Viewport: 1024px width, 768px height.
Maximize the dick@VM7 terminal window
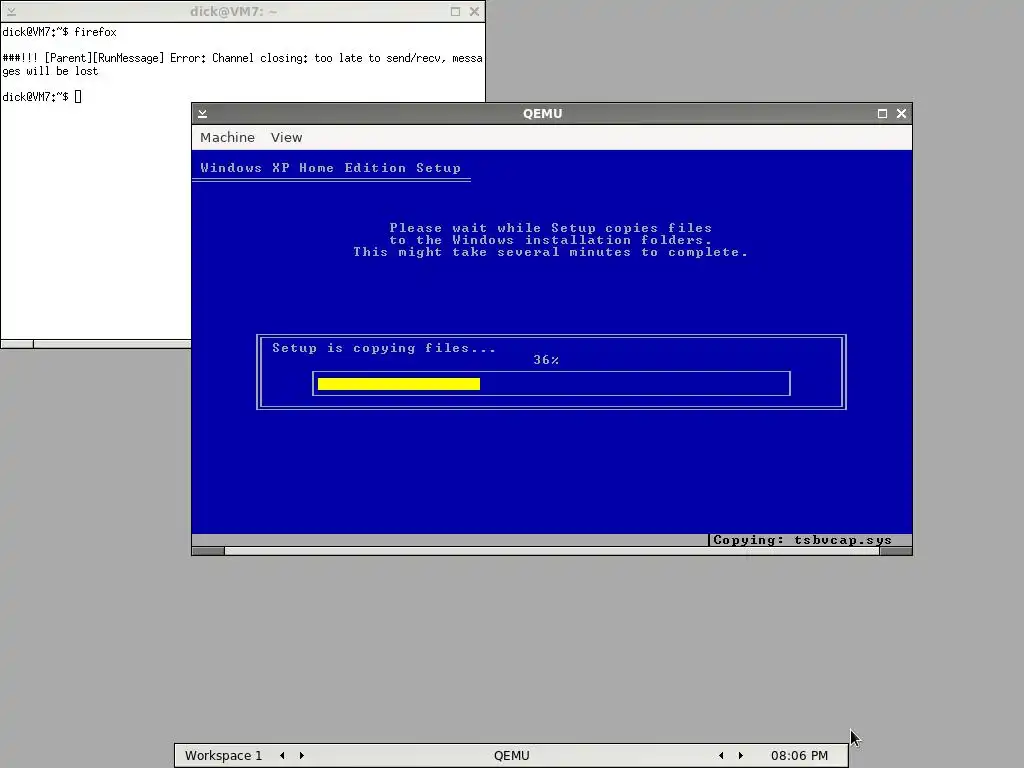pyautogui.click(x=455, y=12)
